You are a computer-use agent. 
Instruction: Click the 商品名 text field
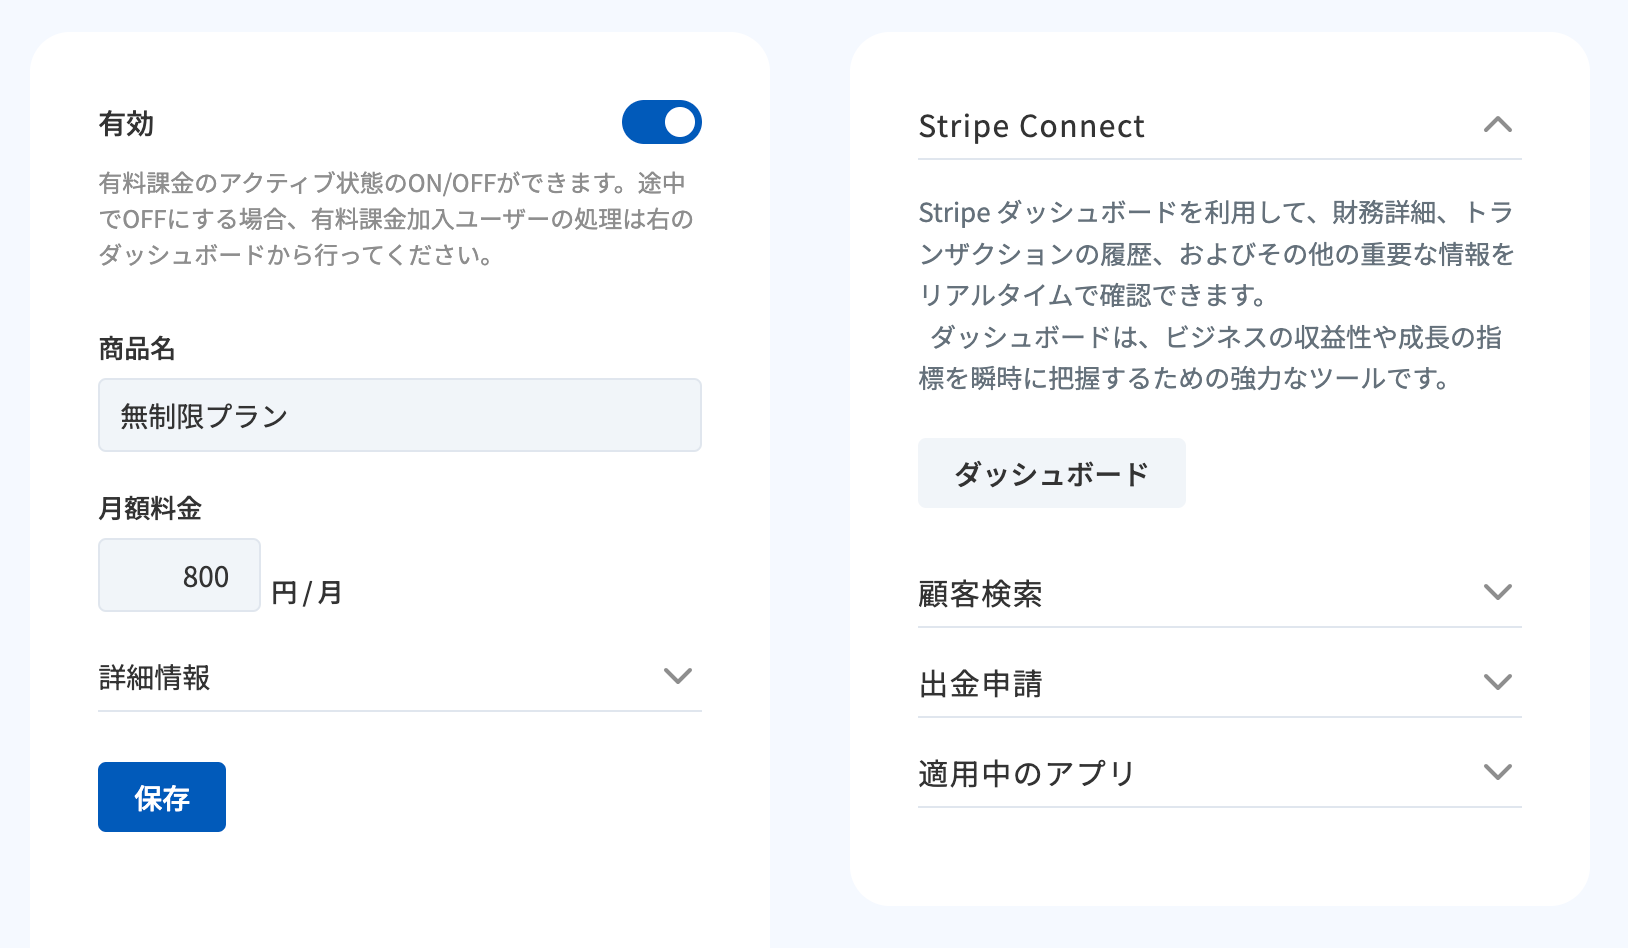pyautogui.click(x=399, y=415)
